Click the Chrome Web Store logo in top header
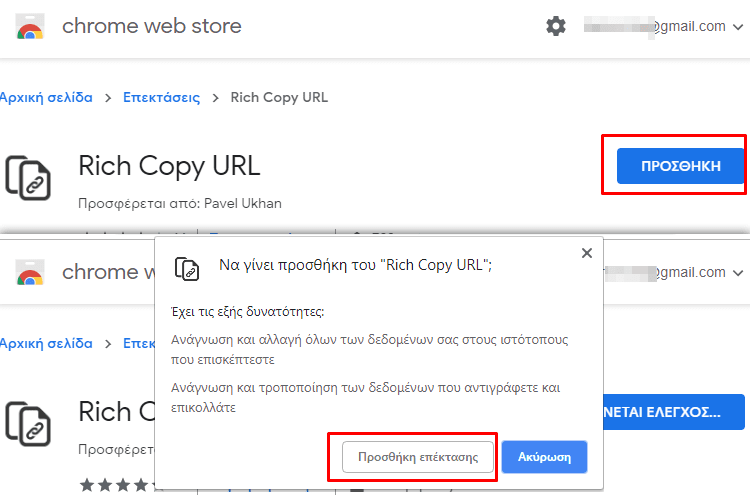 pyautogui.click(x=30, y=26)
